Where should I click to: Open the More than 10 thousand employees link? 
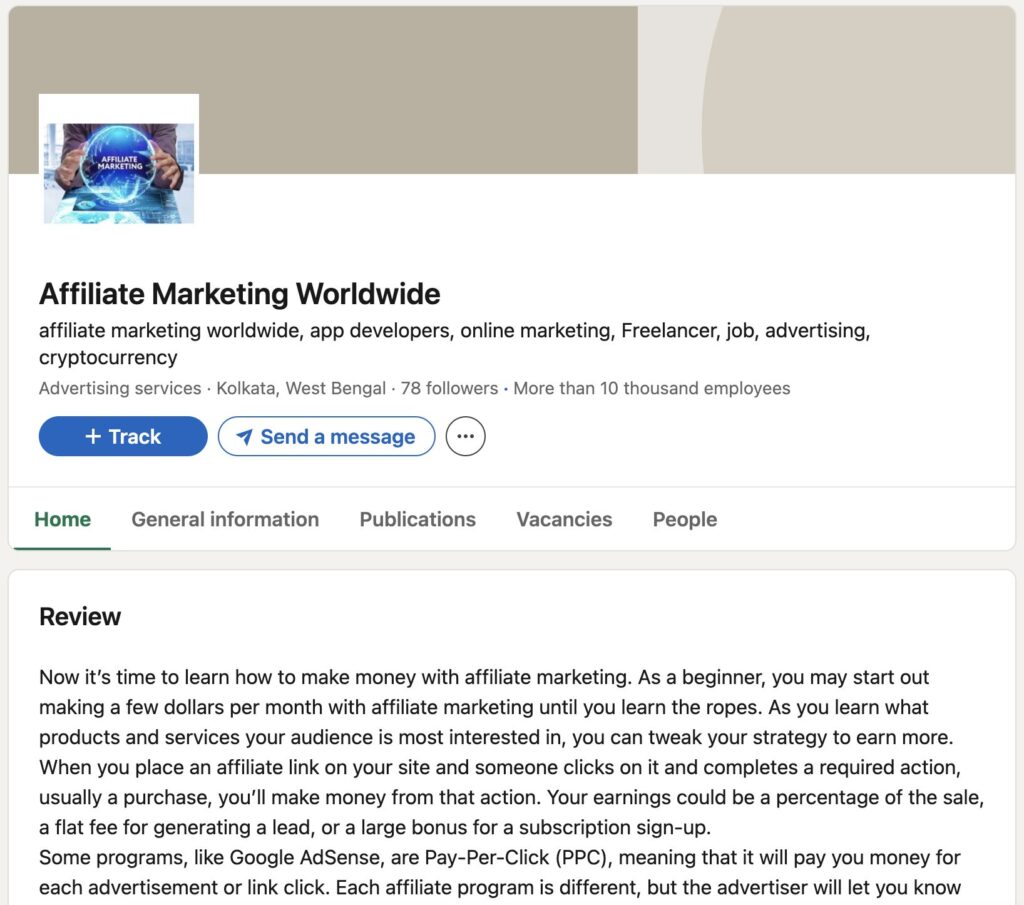[651, 388]
